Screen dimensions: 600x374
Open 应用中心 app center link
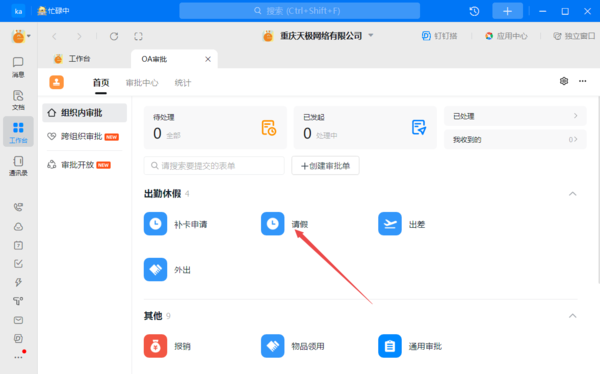coord(506,36)
